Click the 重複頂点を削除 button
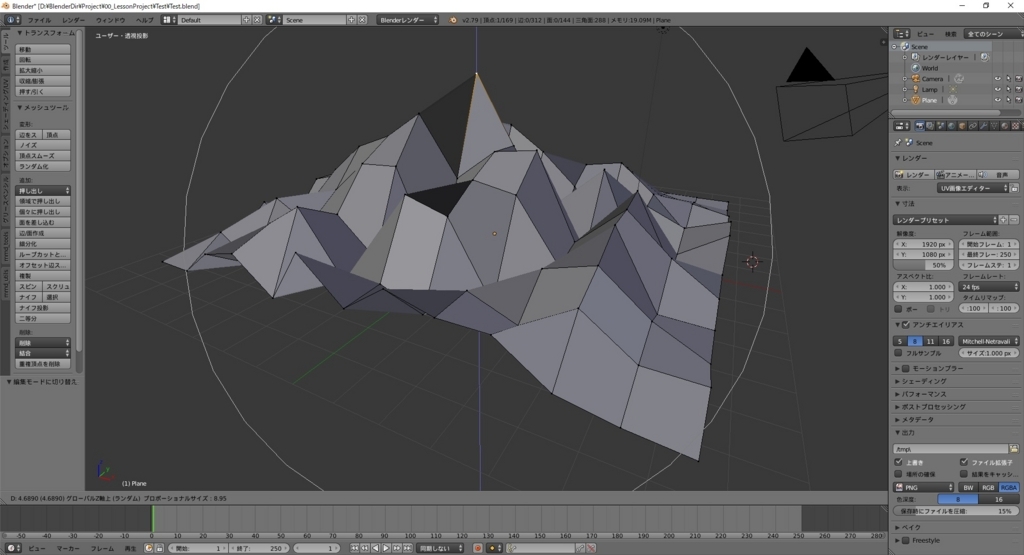 tap(42, 364)
